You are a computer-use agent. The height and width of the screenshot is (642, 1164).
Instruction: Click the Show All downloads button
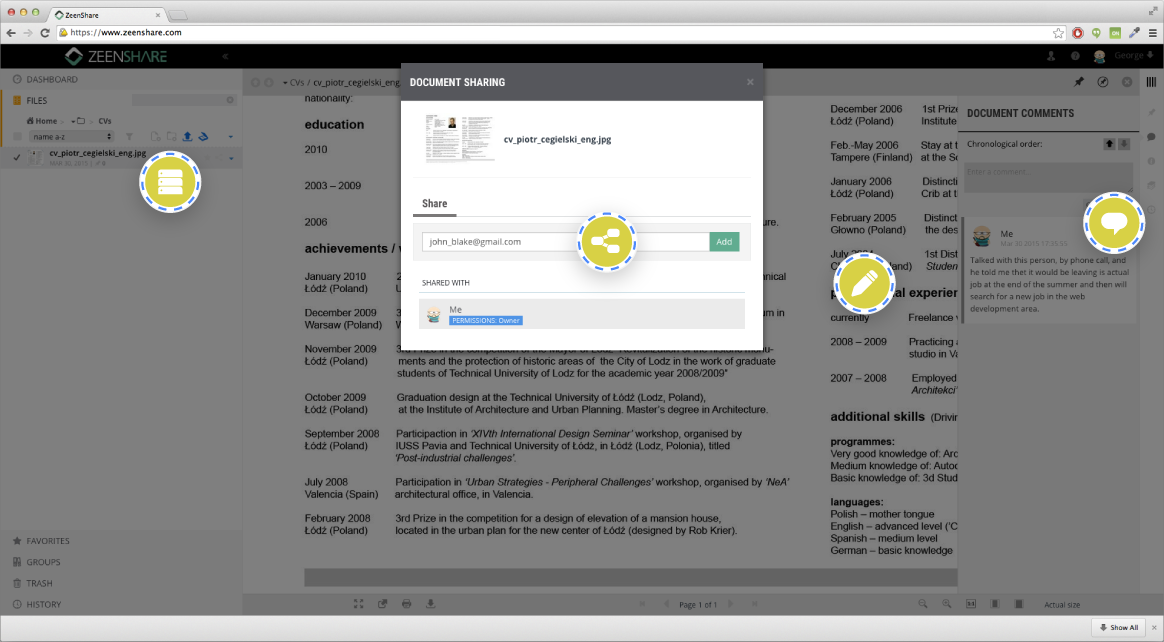pyautogui.click(x=1119, y=628)
